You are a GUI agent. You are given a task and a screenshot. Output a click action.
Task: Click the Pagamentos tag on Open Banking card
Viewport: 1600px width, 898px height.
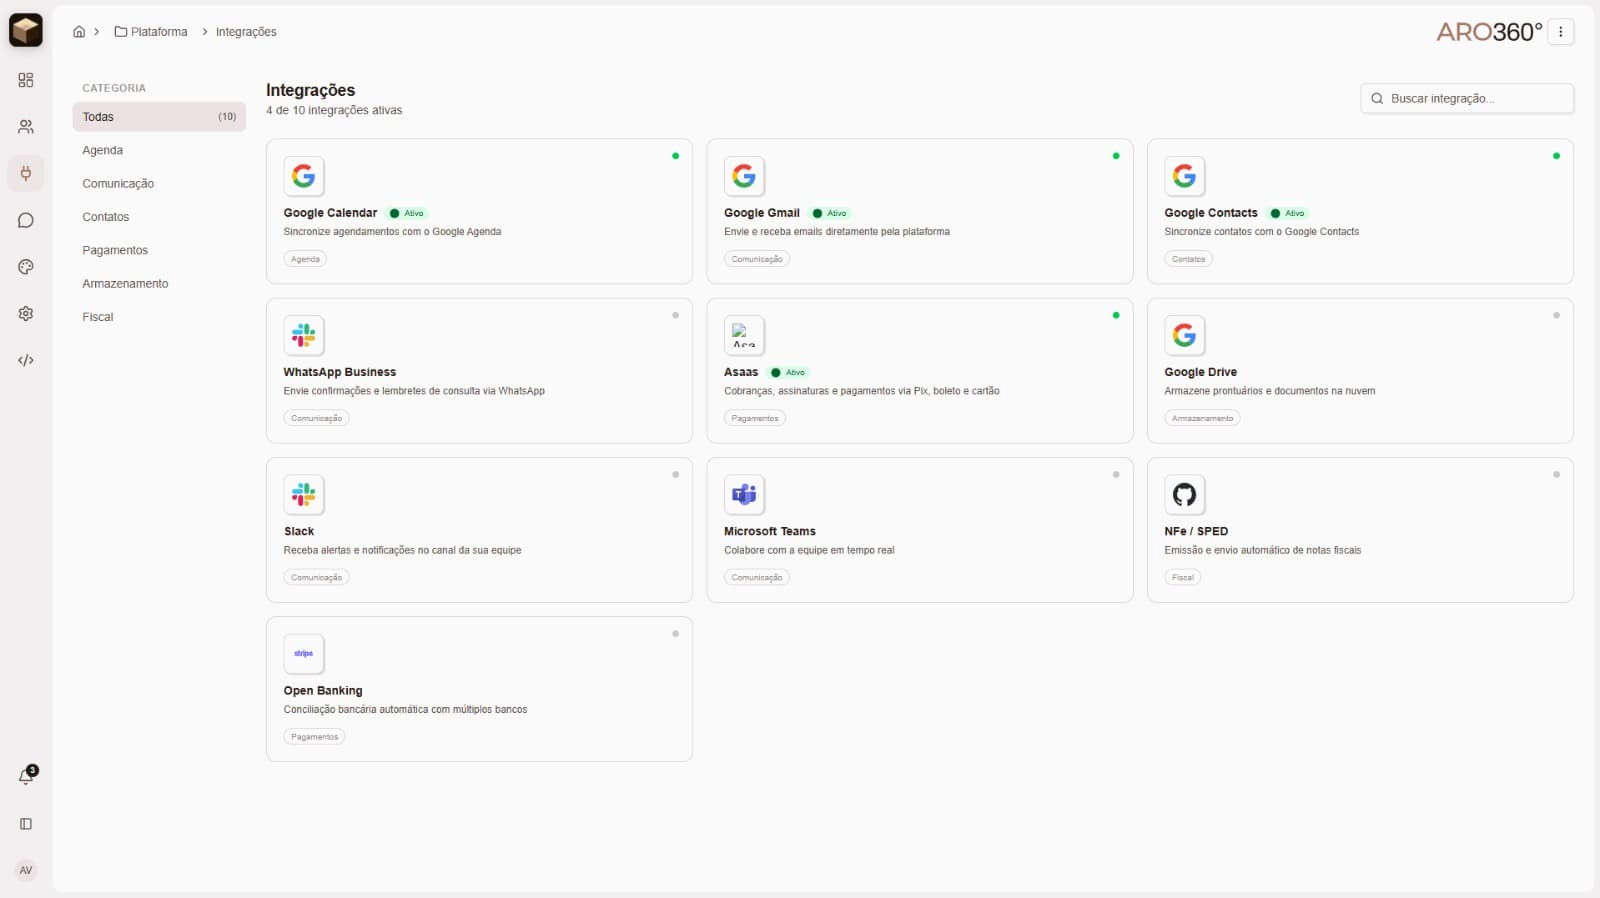314,737
